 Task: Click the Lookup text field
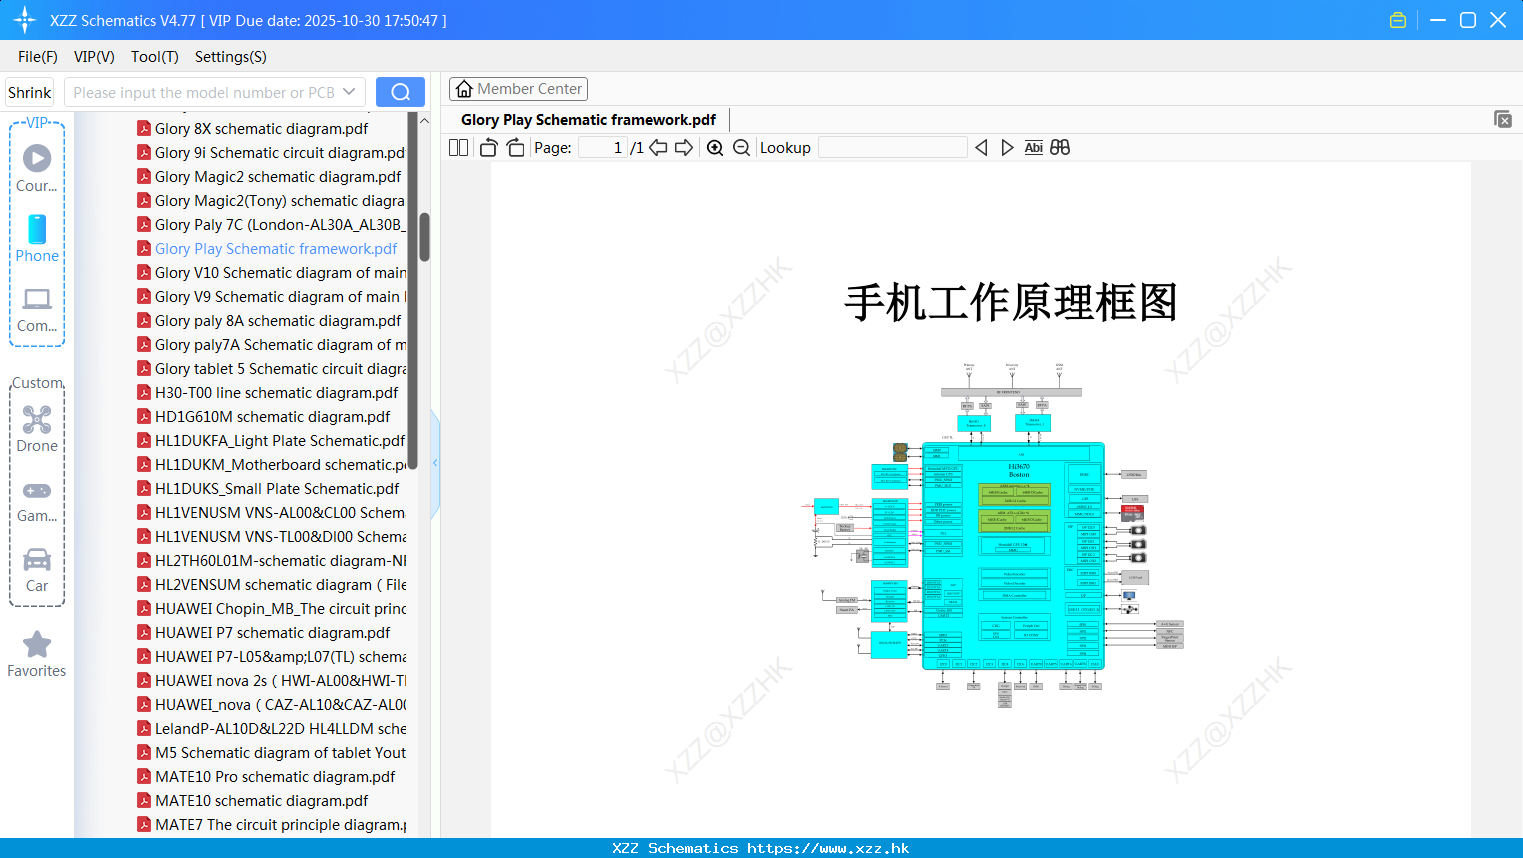click(892, 148)
